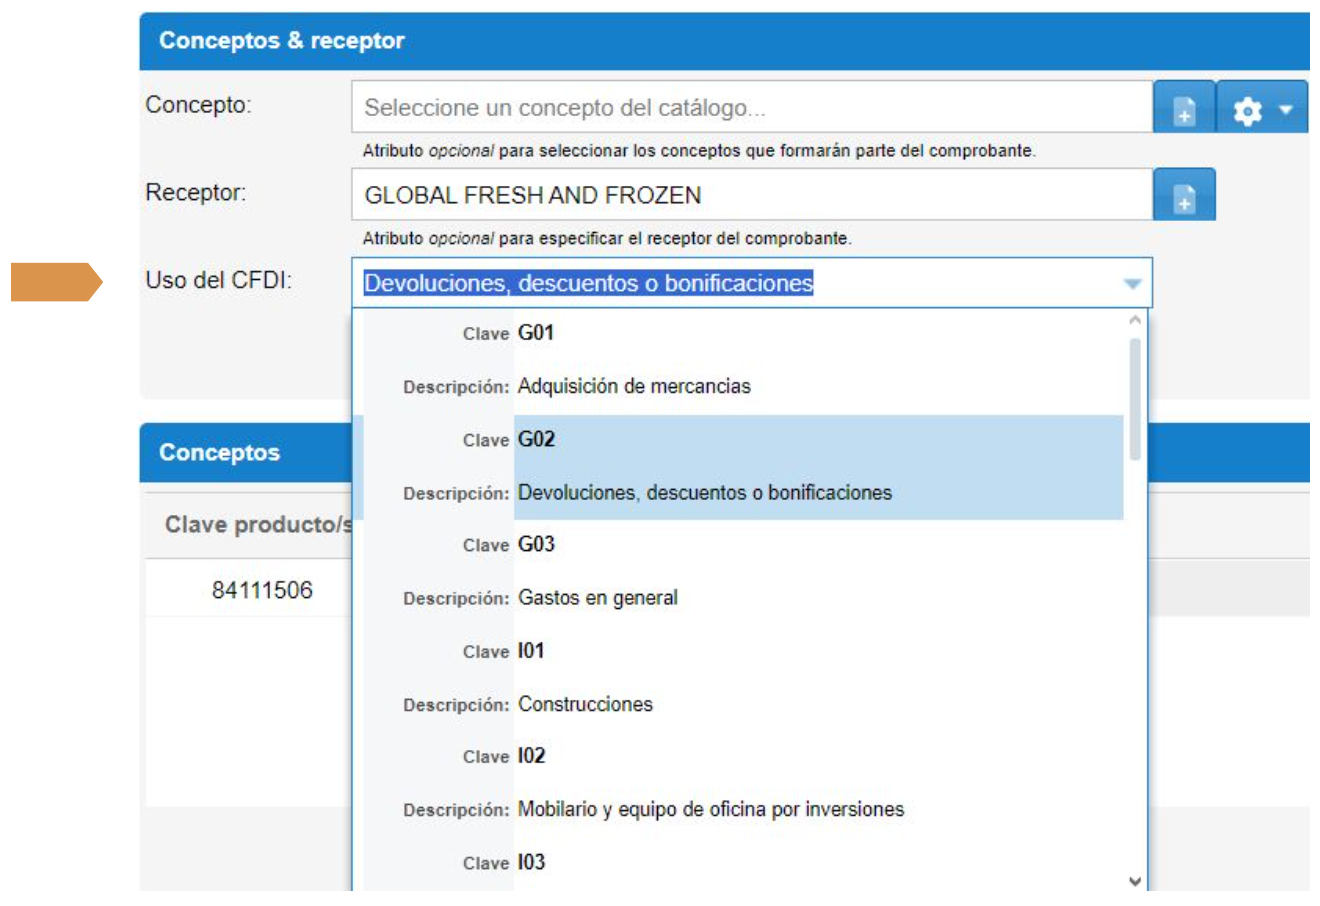Choose G02 Devoluciones, descuentos o bonificaciones

click(740, 467)
